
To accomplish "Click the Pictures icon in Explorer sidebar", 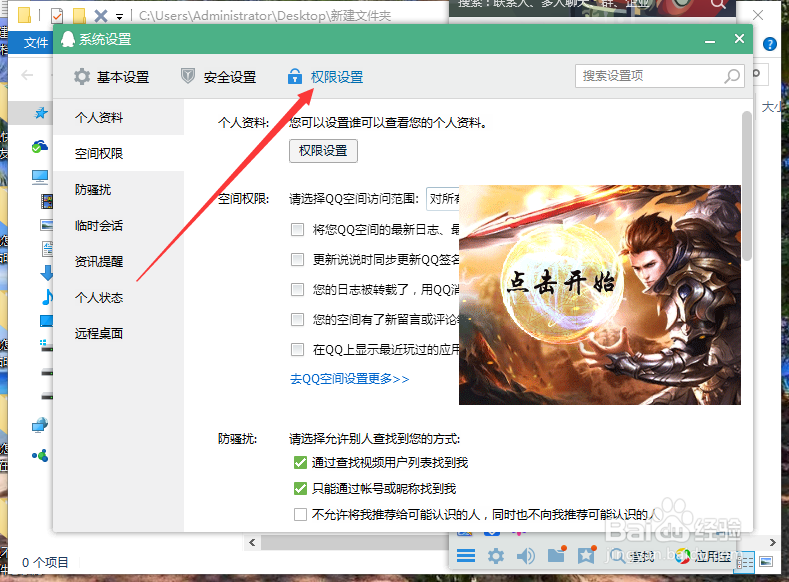I will coord(47,225).
